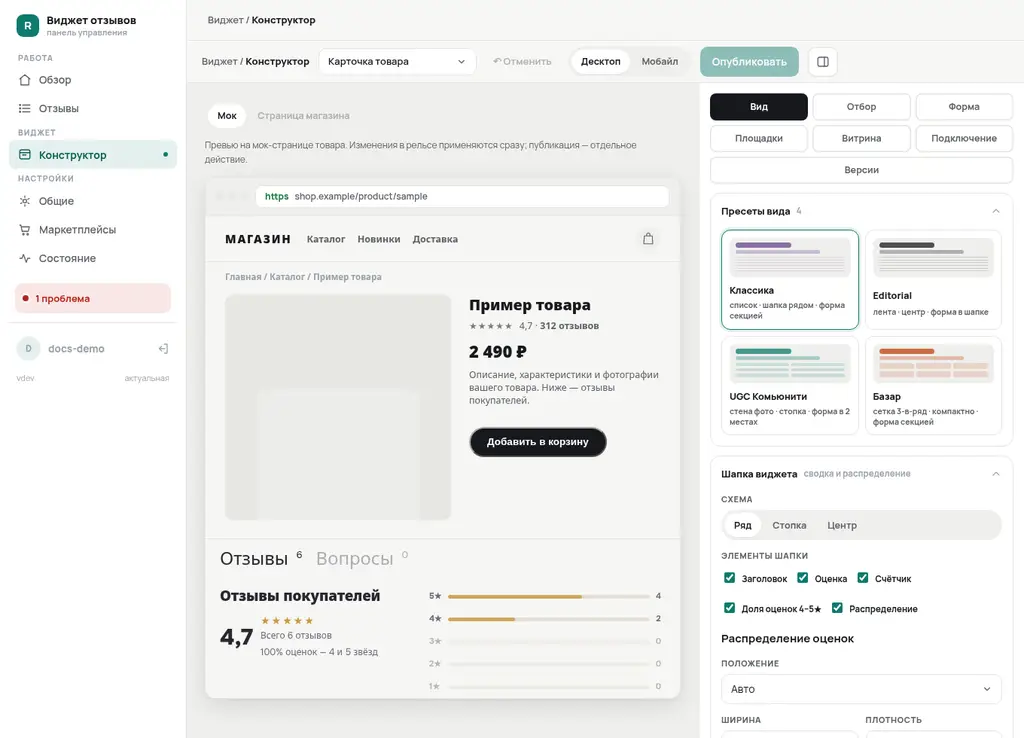The image size is (1024, 738).
Task: Click the shop.example/product/sample URL field
Action: pos(462,197)
